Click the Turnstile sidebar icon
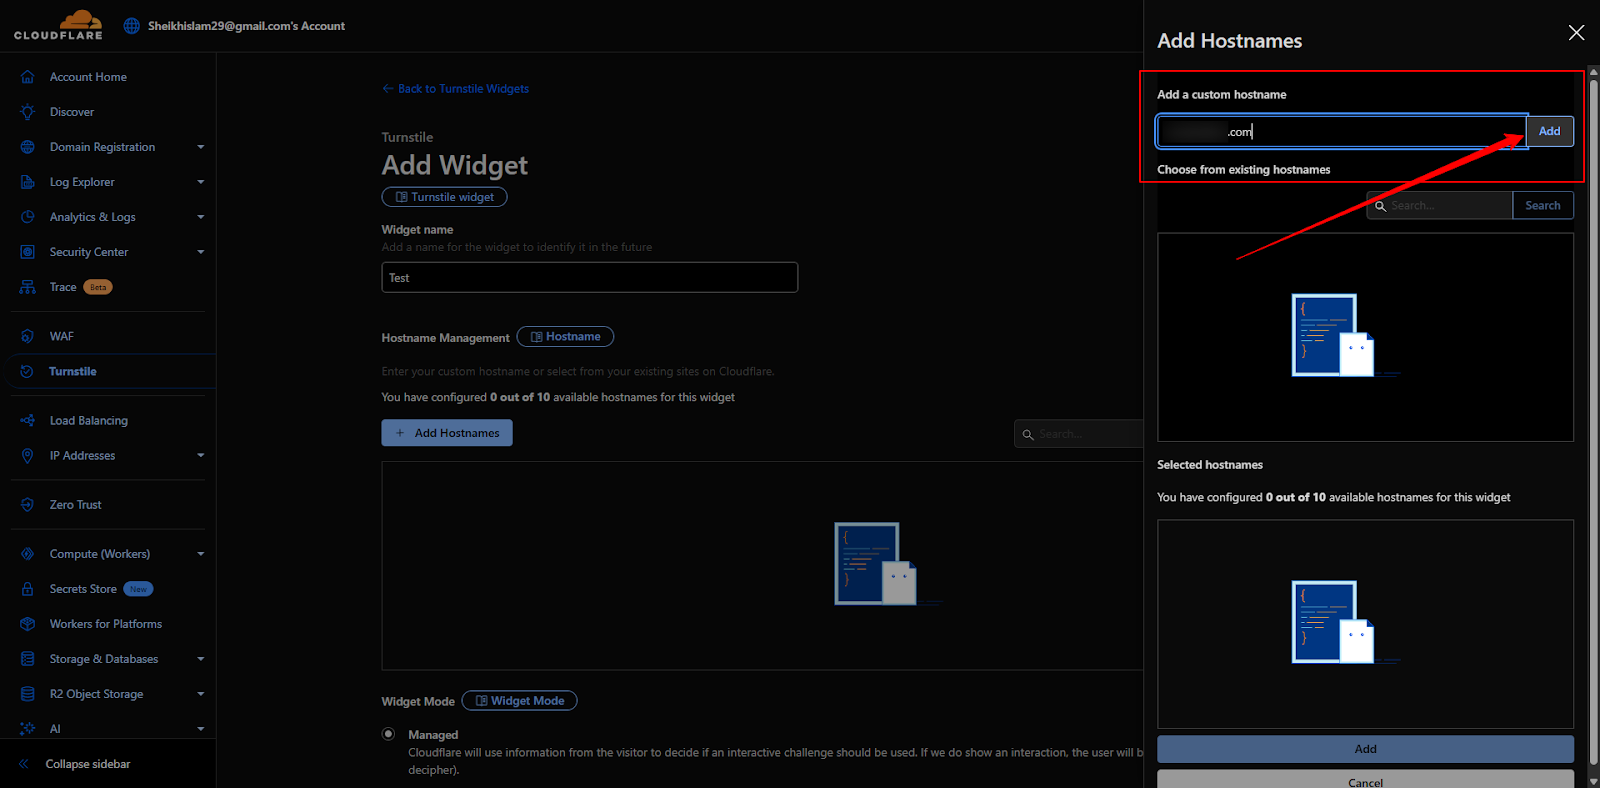This screenshot has height=788, width=1600. tap(27, 371)
